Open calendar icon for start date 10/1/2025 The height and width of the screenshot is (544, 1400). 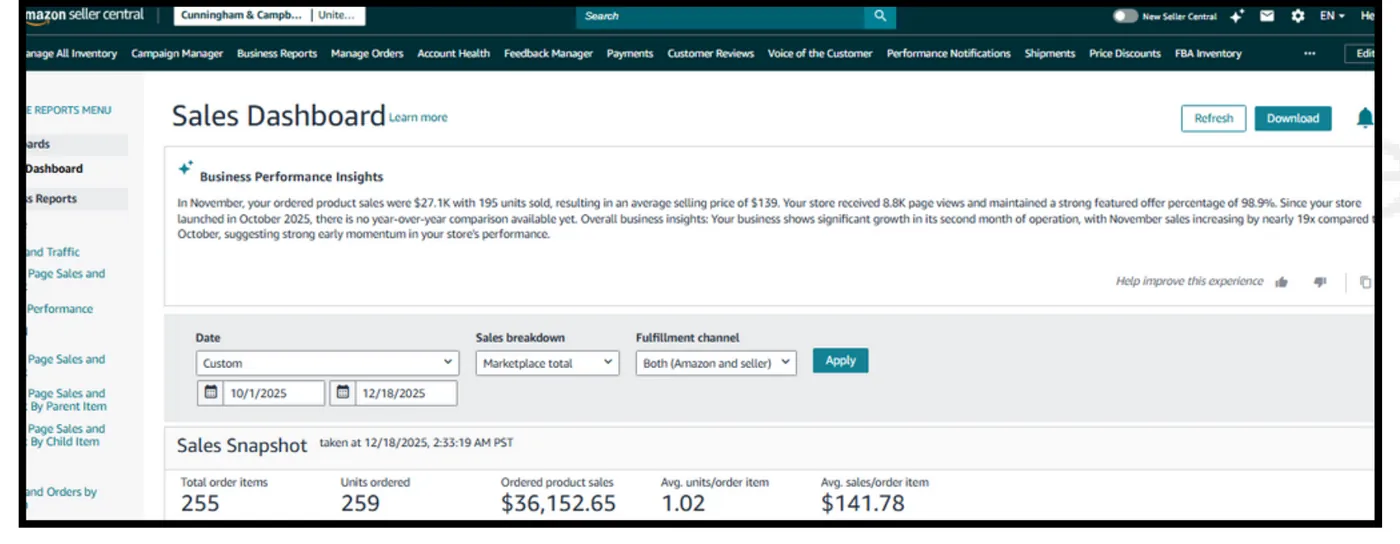click(210, 392)
